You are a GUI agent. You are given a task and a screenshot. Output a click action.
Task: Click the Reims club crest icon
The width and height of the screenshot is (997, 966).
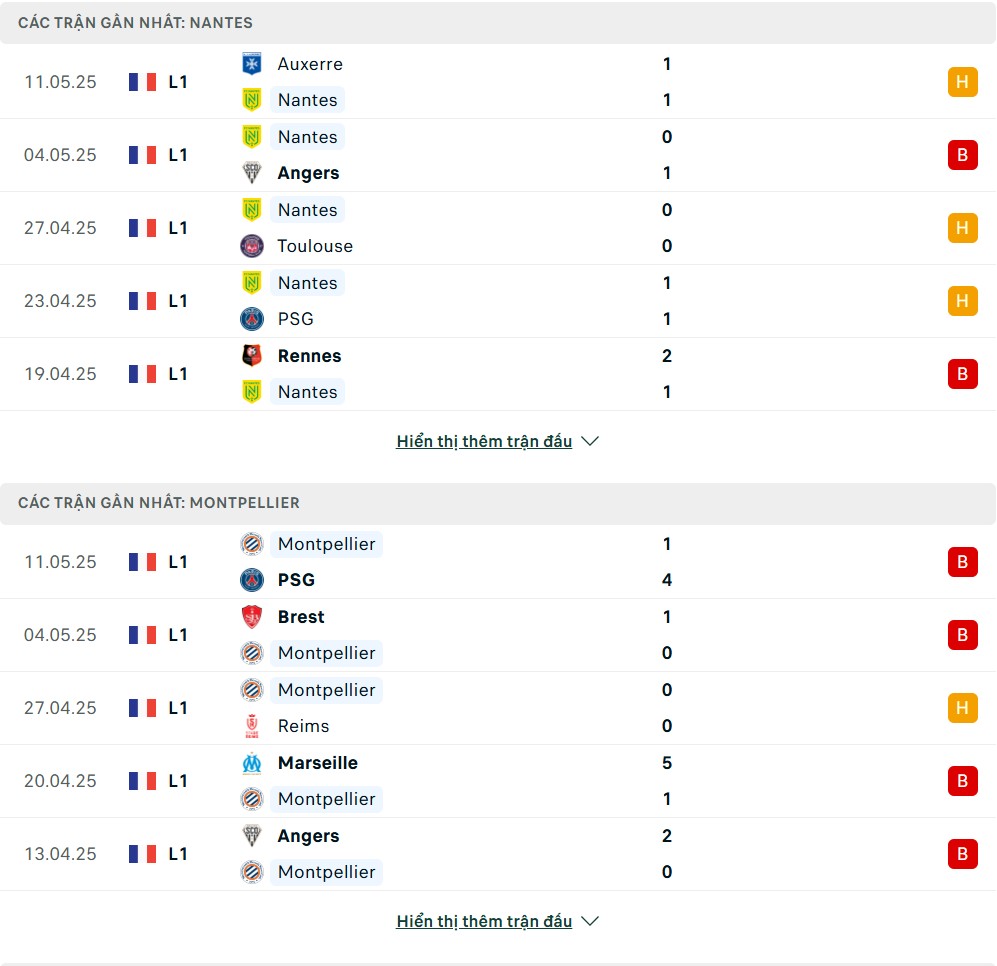(252, 726)
